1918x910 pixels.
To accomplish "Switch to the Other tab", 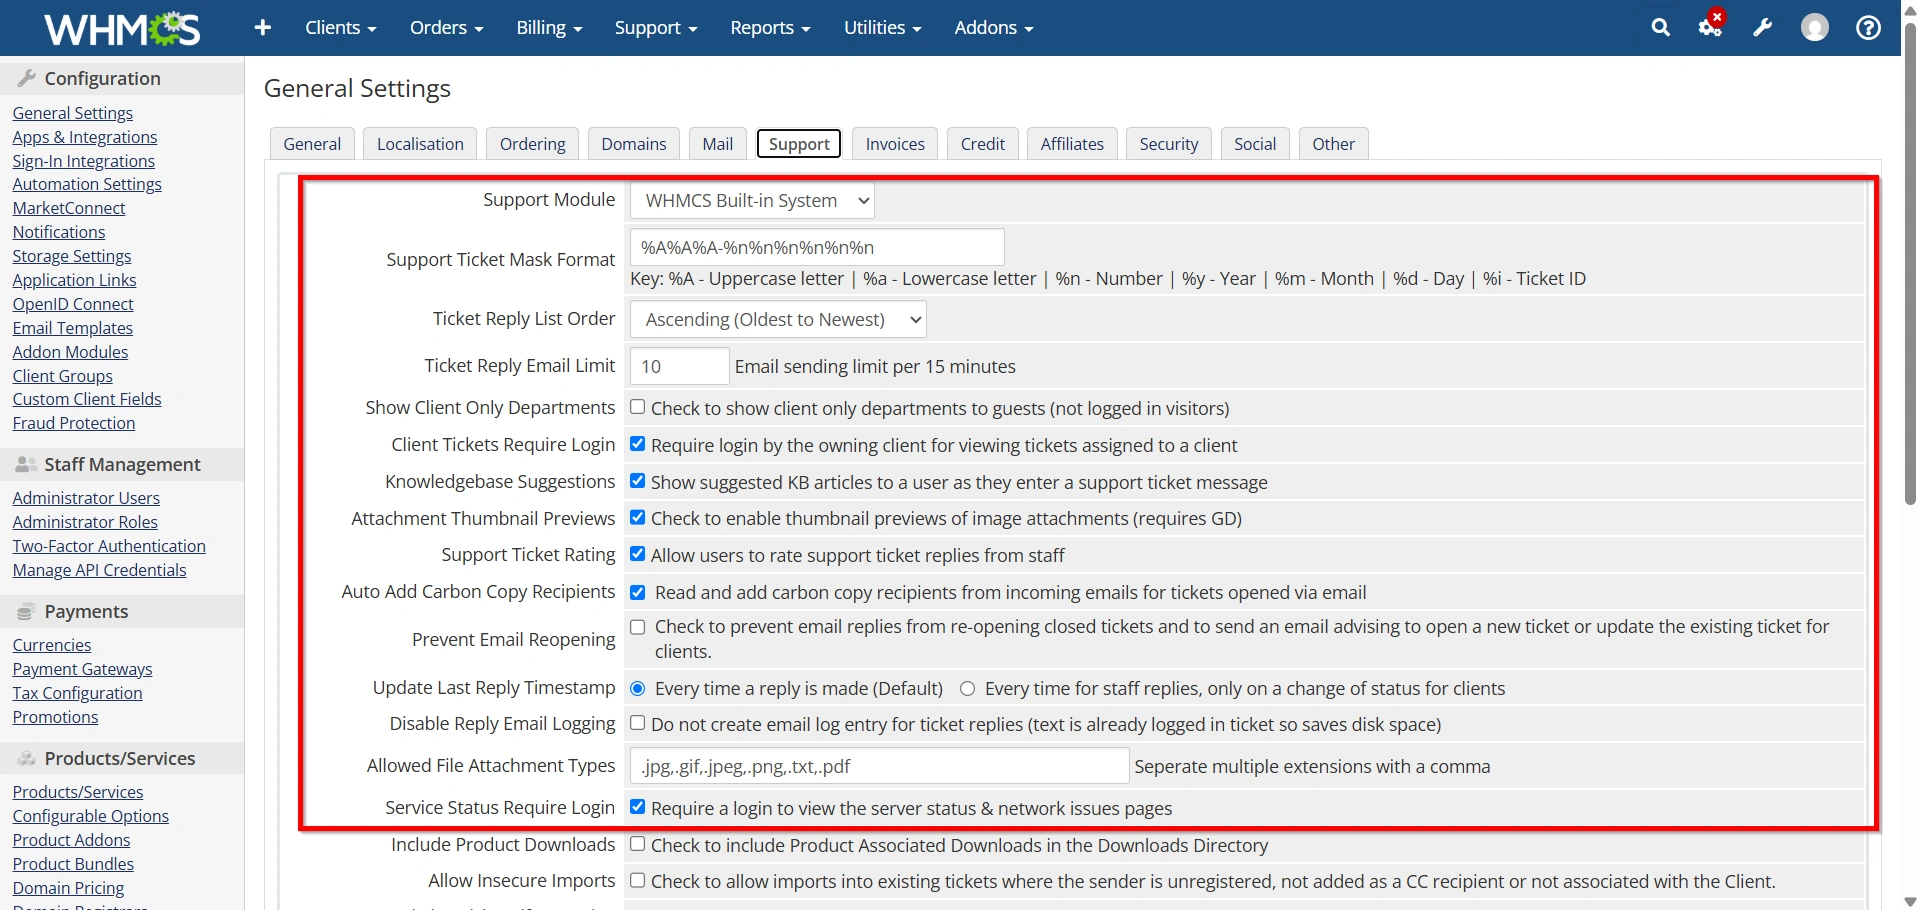I will 1333,144.
